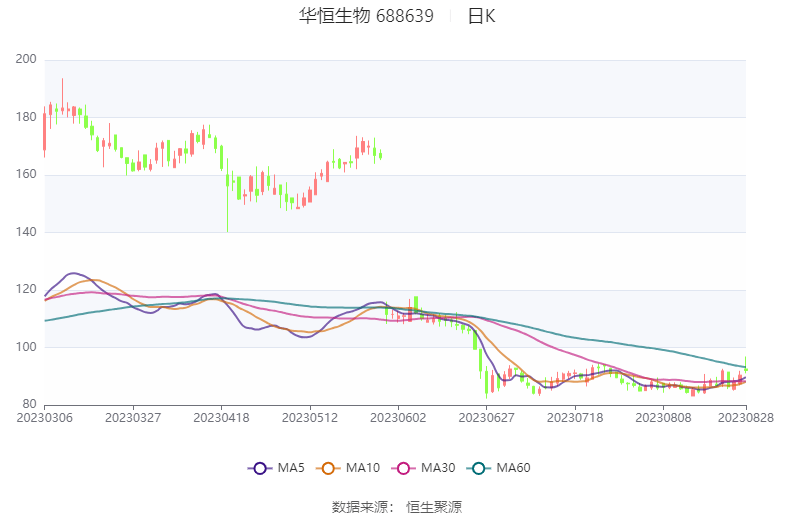Toggle the MA5 legend circle marker
Image resolution: width=794 pixels, height=517 pixels.
[260, 468]
